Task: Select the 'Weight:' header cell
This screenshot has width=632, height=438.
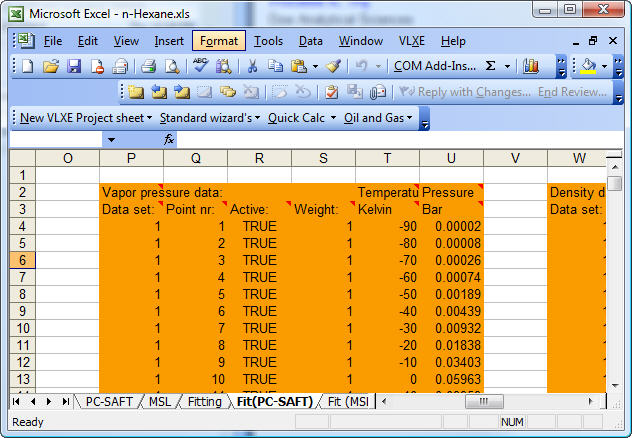Action: [x=323, y=210]
